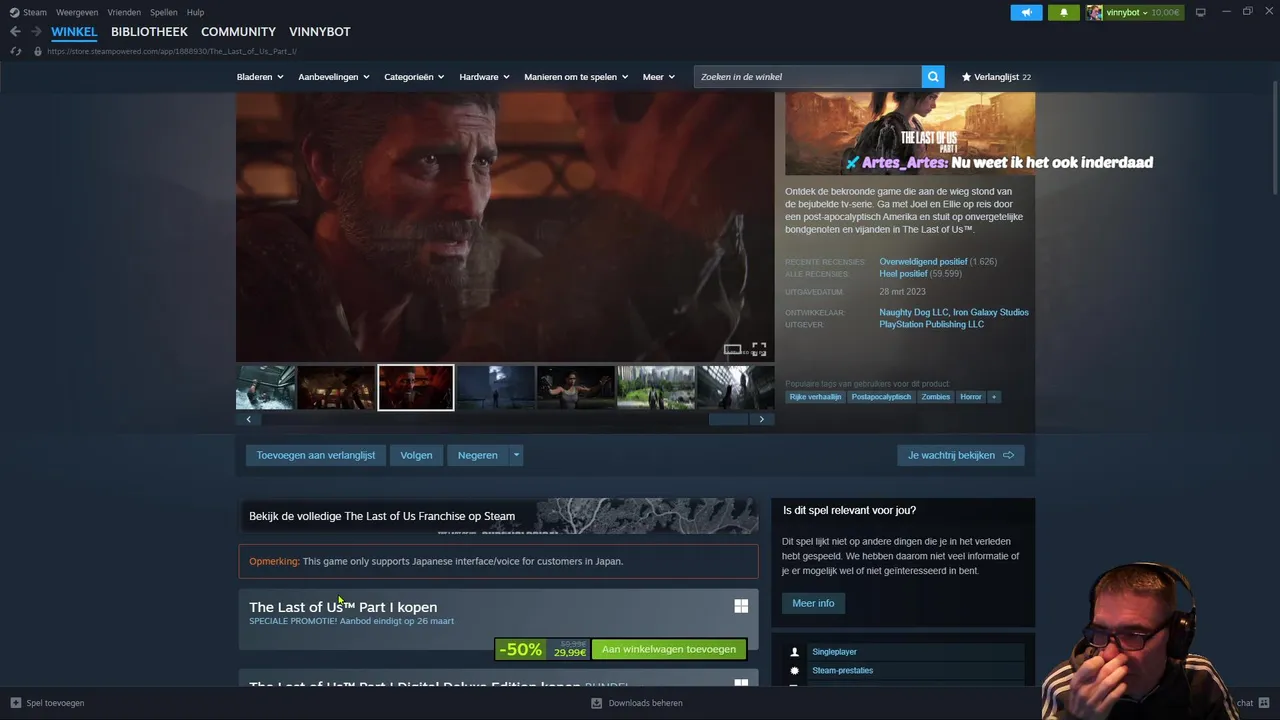The image size is (1280, 720).
Task: Click the Negeren button
Action: pyautogui.click(x=478, y=455)
